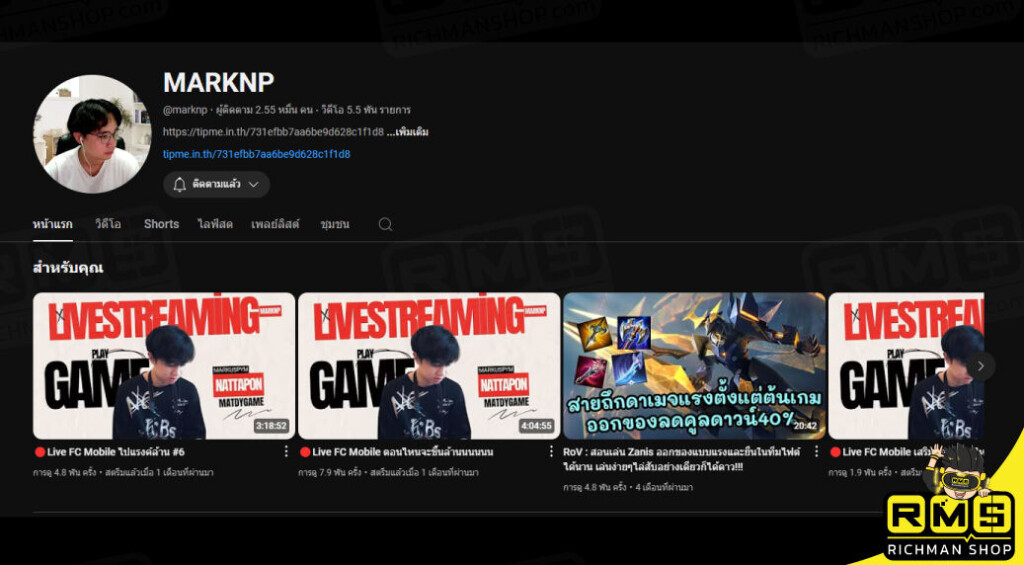
Task: Play the RoV Zanis 20:42 video thumbnail
Action: coord(694,366)
